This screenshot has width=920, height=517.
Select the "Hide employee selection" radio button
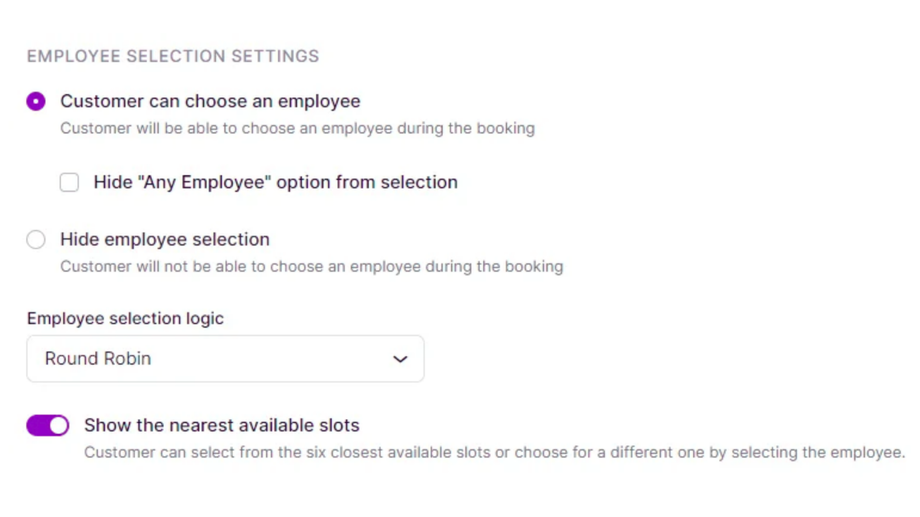[36, 240]
